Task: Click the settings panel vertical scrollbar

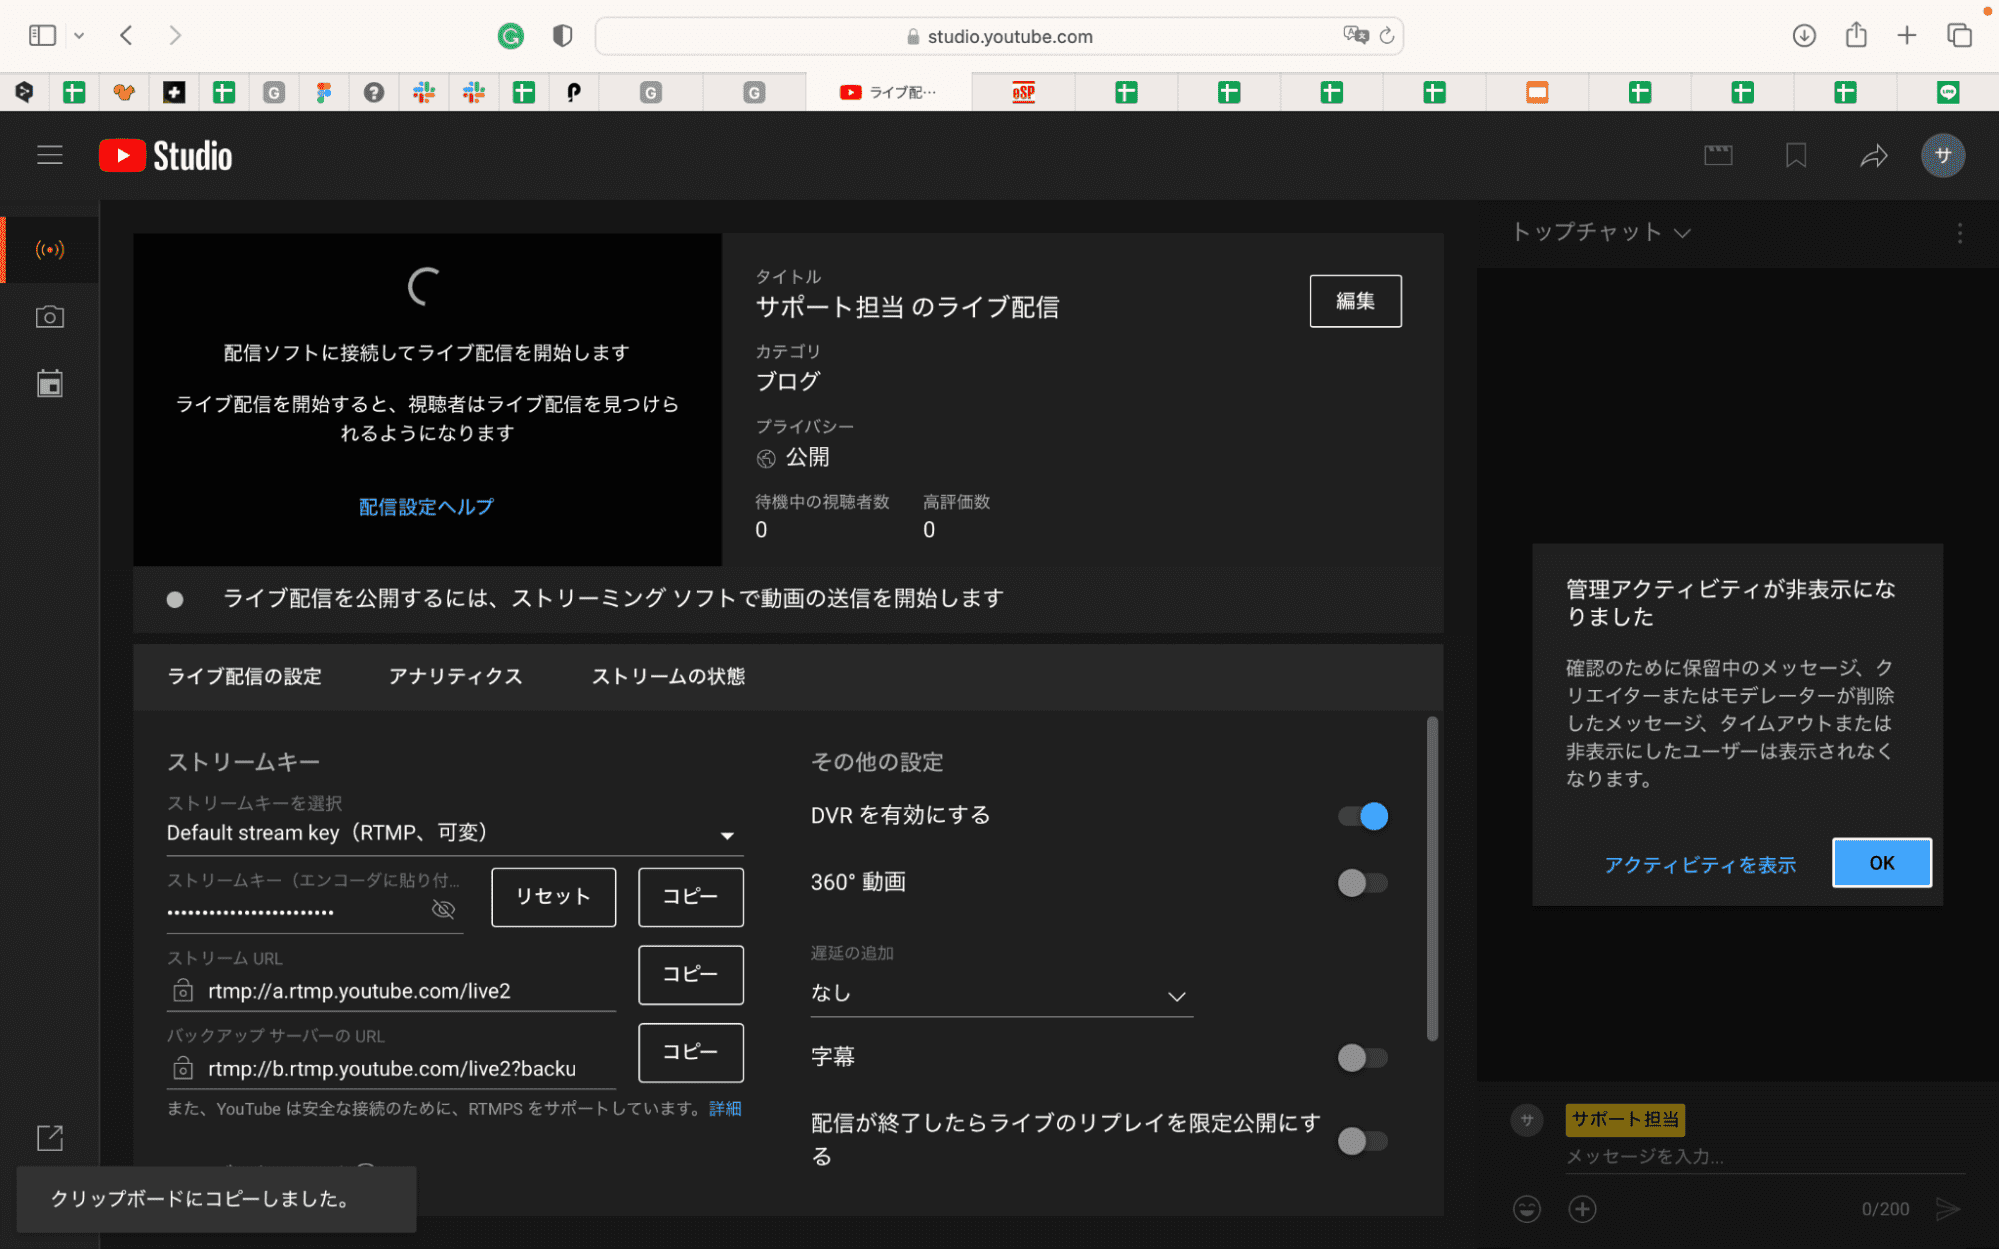Action: pos(1432,879)
